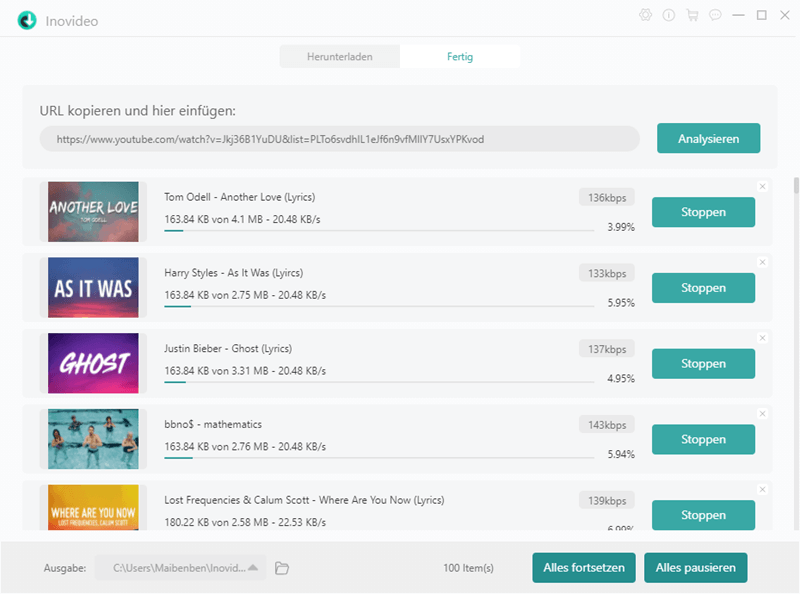Click the 137kbps bitrate badge
This screenshot has height=594, width=800.
(607, 349)
